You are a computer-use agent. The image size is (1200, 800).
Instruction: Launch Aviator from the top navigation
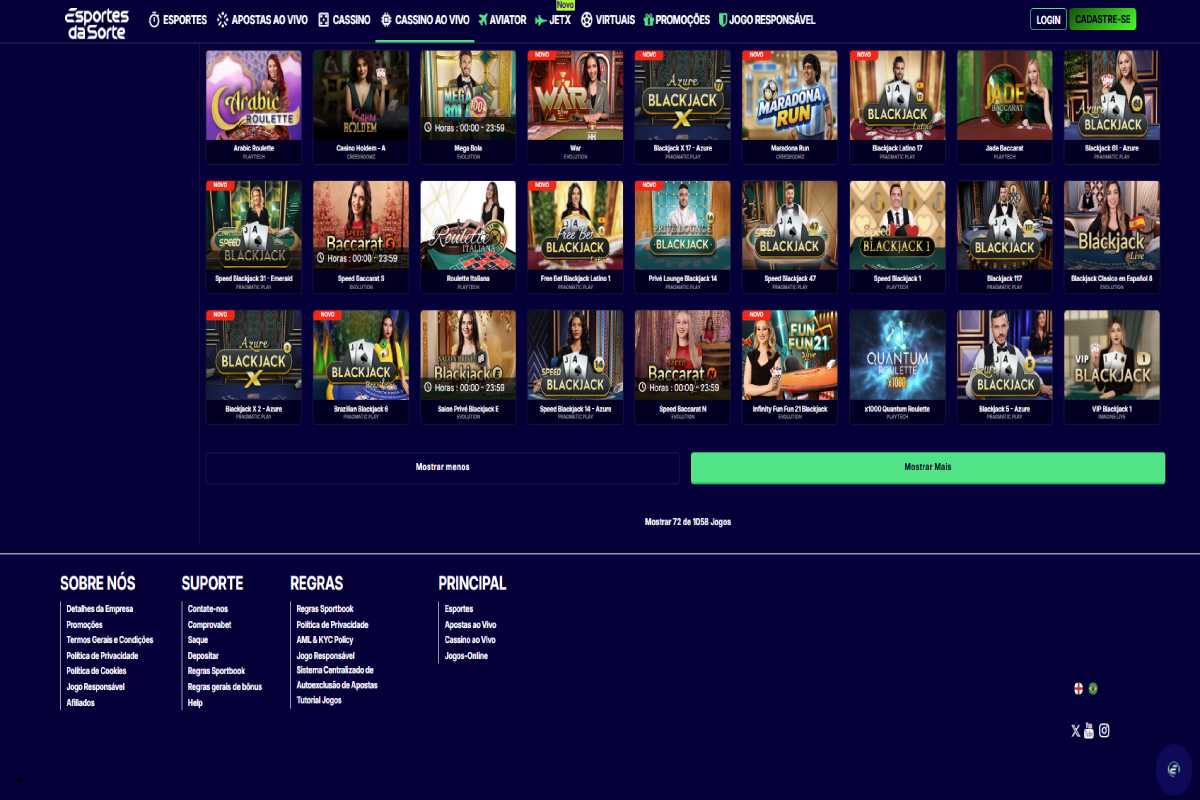(502, 20)
